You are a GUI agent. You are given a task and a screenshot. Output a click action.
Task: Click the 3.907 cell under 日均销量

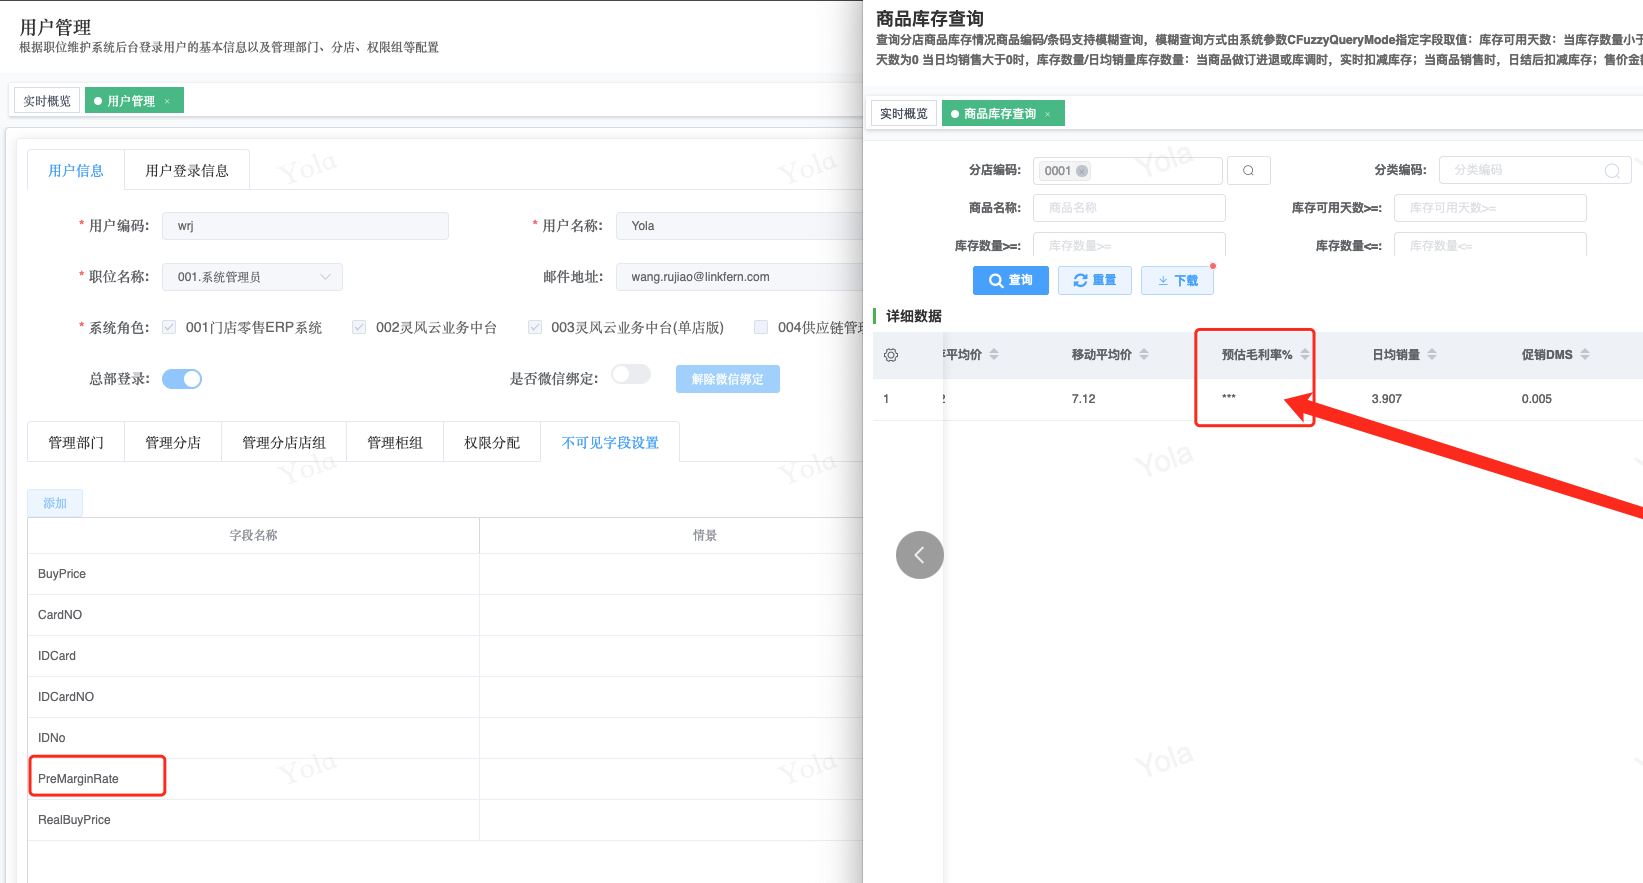coord(1386,399)
